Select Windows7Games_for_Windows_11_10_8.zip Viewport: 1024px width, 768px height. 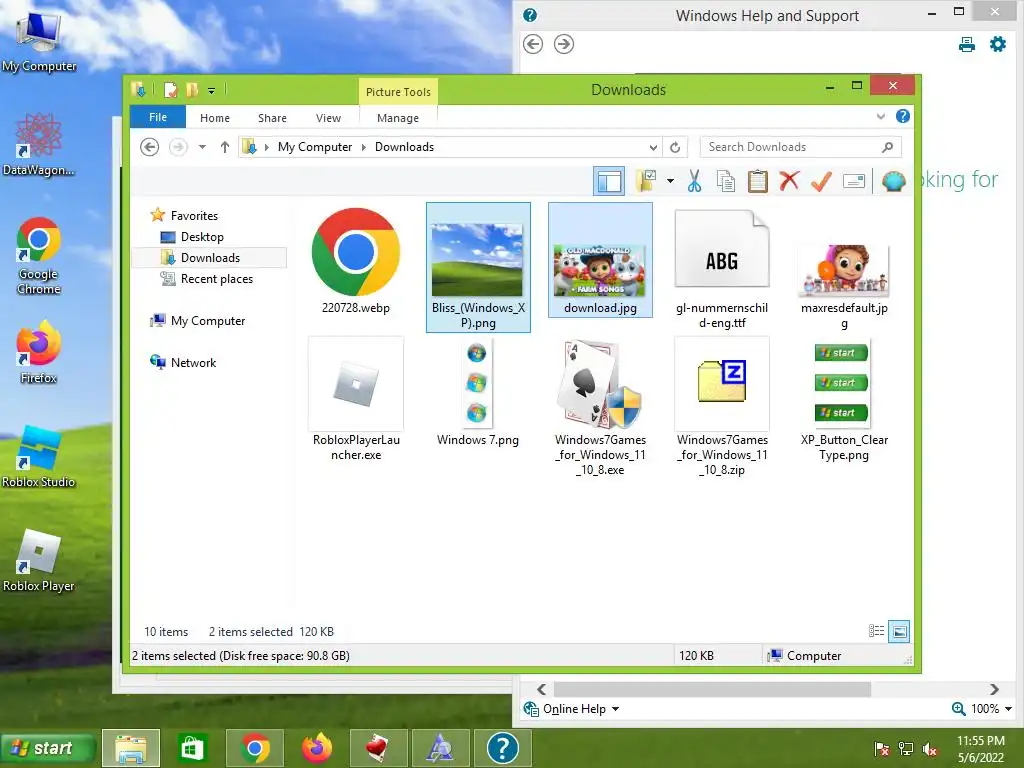(x=722, y=407)
